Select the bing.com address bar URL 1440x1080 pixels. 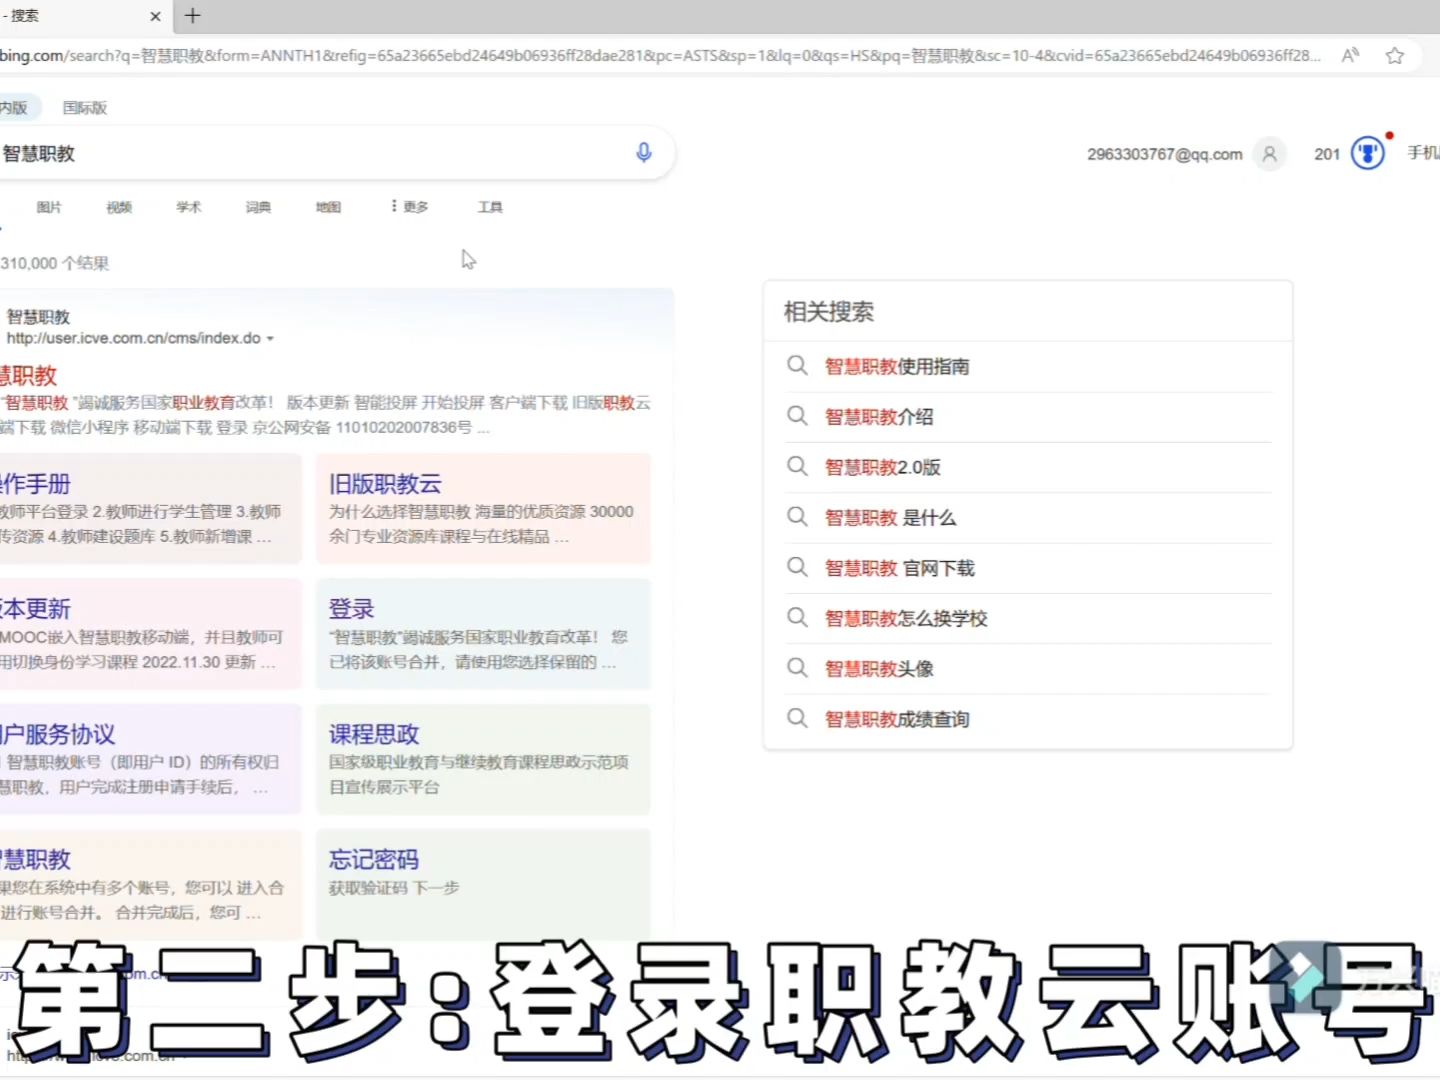(660, 56)
